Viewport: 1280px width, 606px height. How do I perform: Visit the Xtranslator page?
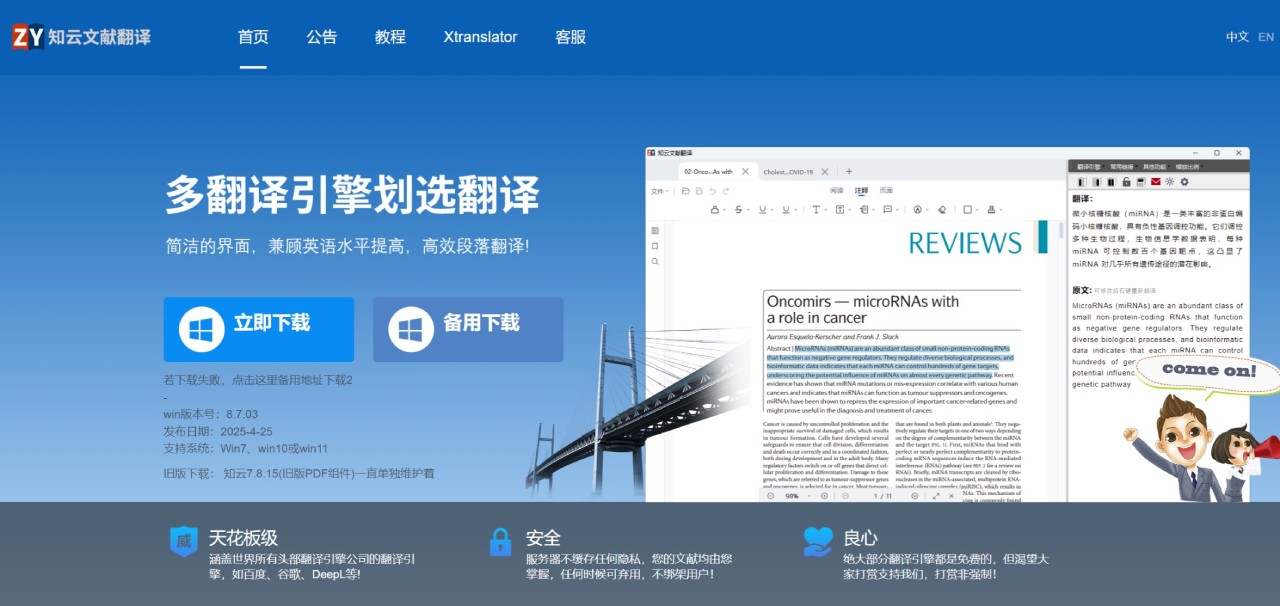480,37
